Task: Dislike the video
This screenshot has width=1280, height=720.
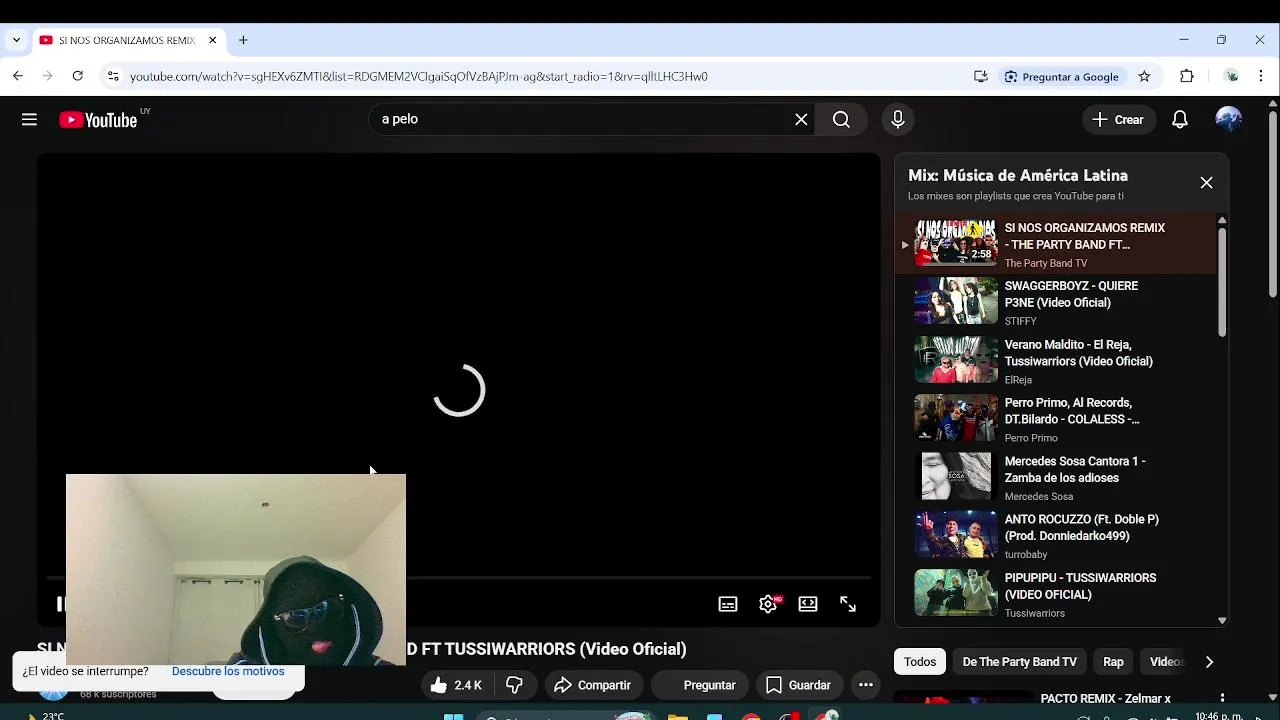Action: coord(514,685)
